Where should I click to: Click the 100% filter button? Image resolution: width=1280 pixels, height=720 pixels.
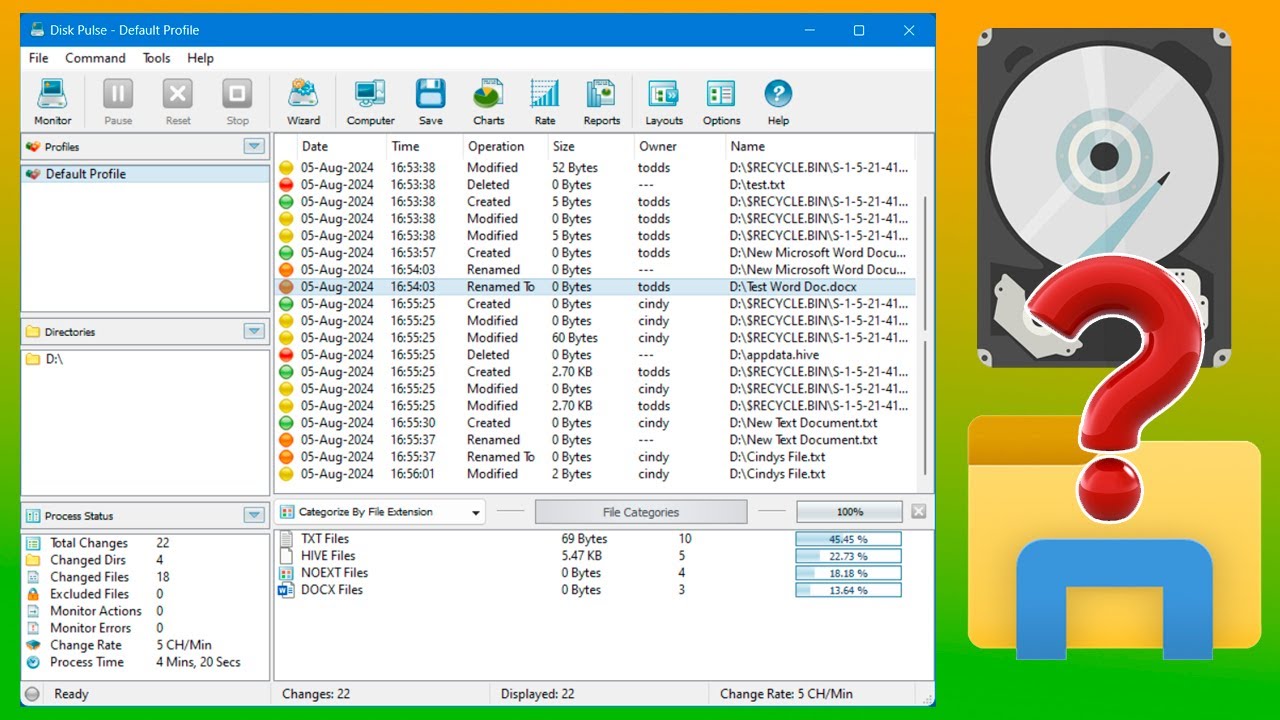(x=849, y=512)
